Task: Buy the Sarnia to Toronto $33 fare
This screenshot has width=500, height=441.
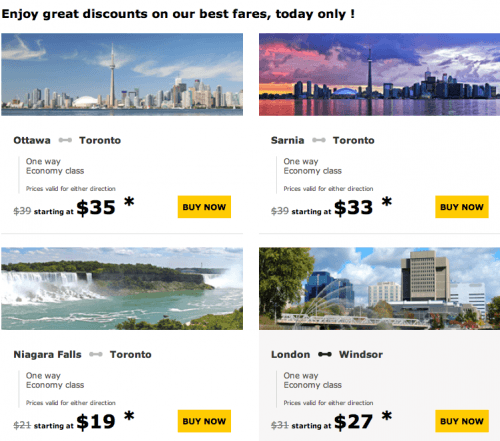Action: tap(462, 207)
